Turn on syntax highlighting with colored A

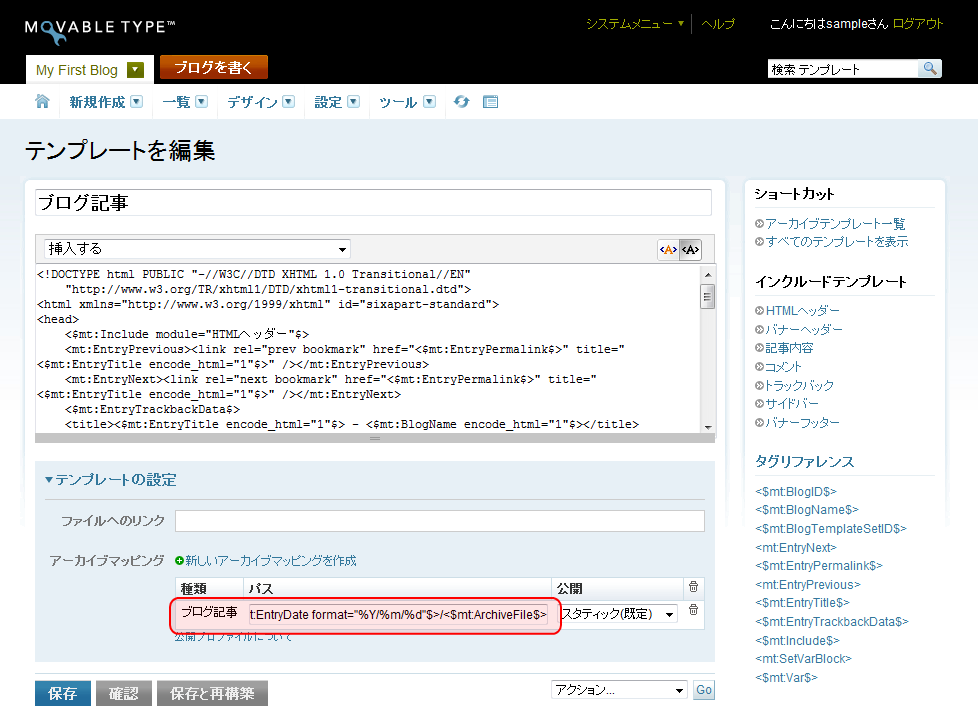[x=668, y=249]
